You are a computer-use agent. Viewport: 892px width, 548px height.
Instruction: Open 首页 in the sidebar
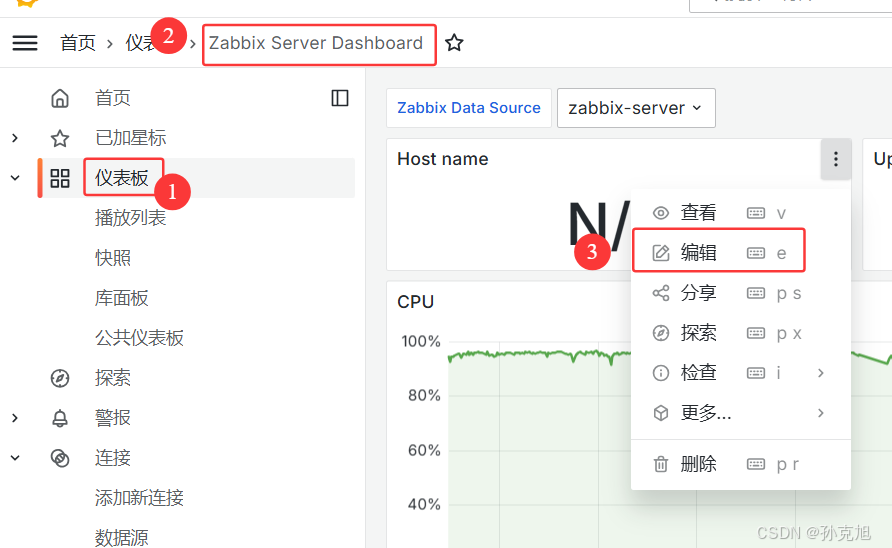coord(113,98)
